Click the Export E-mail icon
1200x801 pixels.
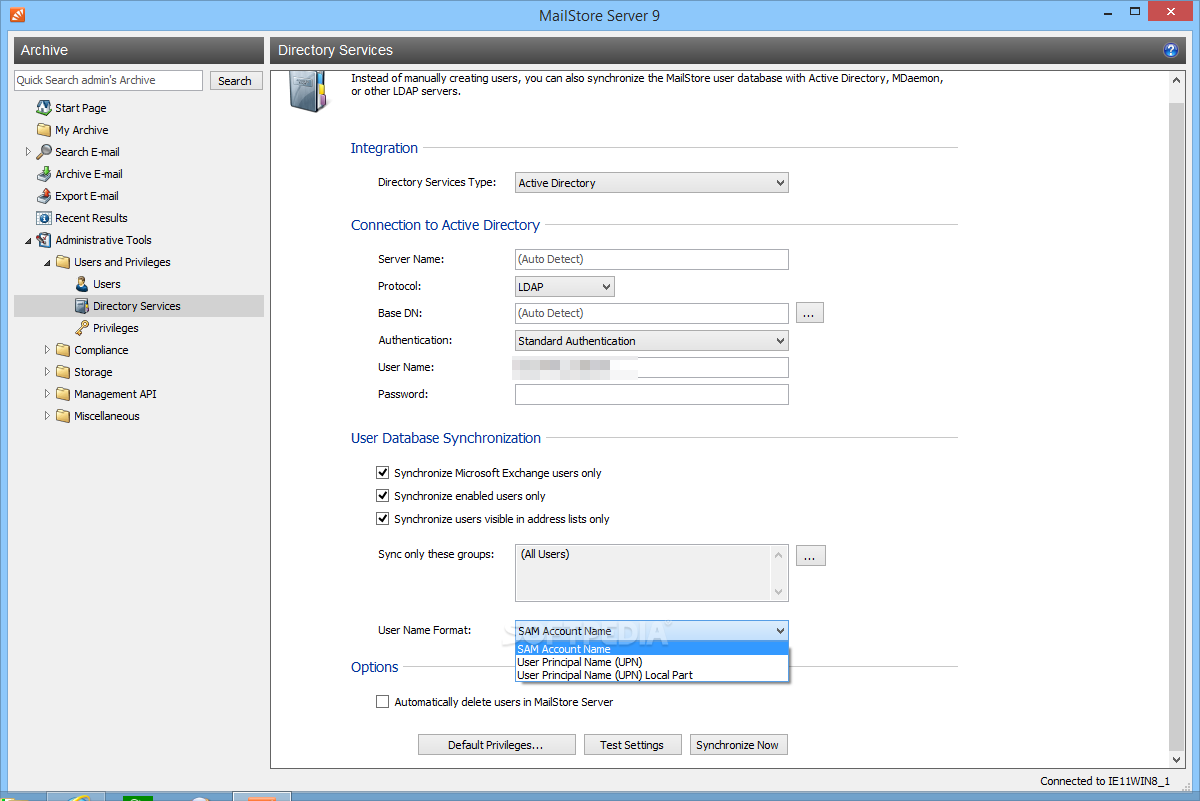tap(44, 196)
